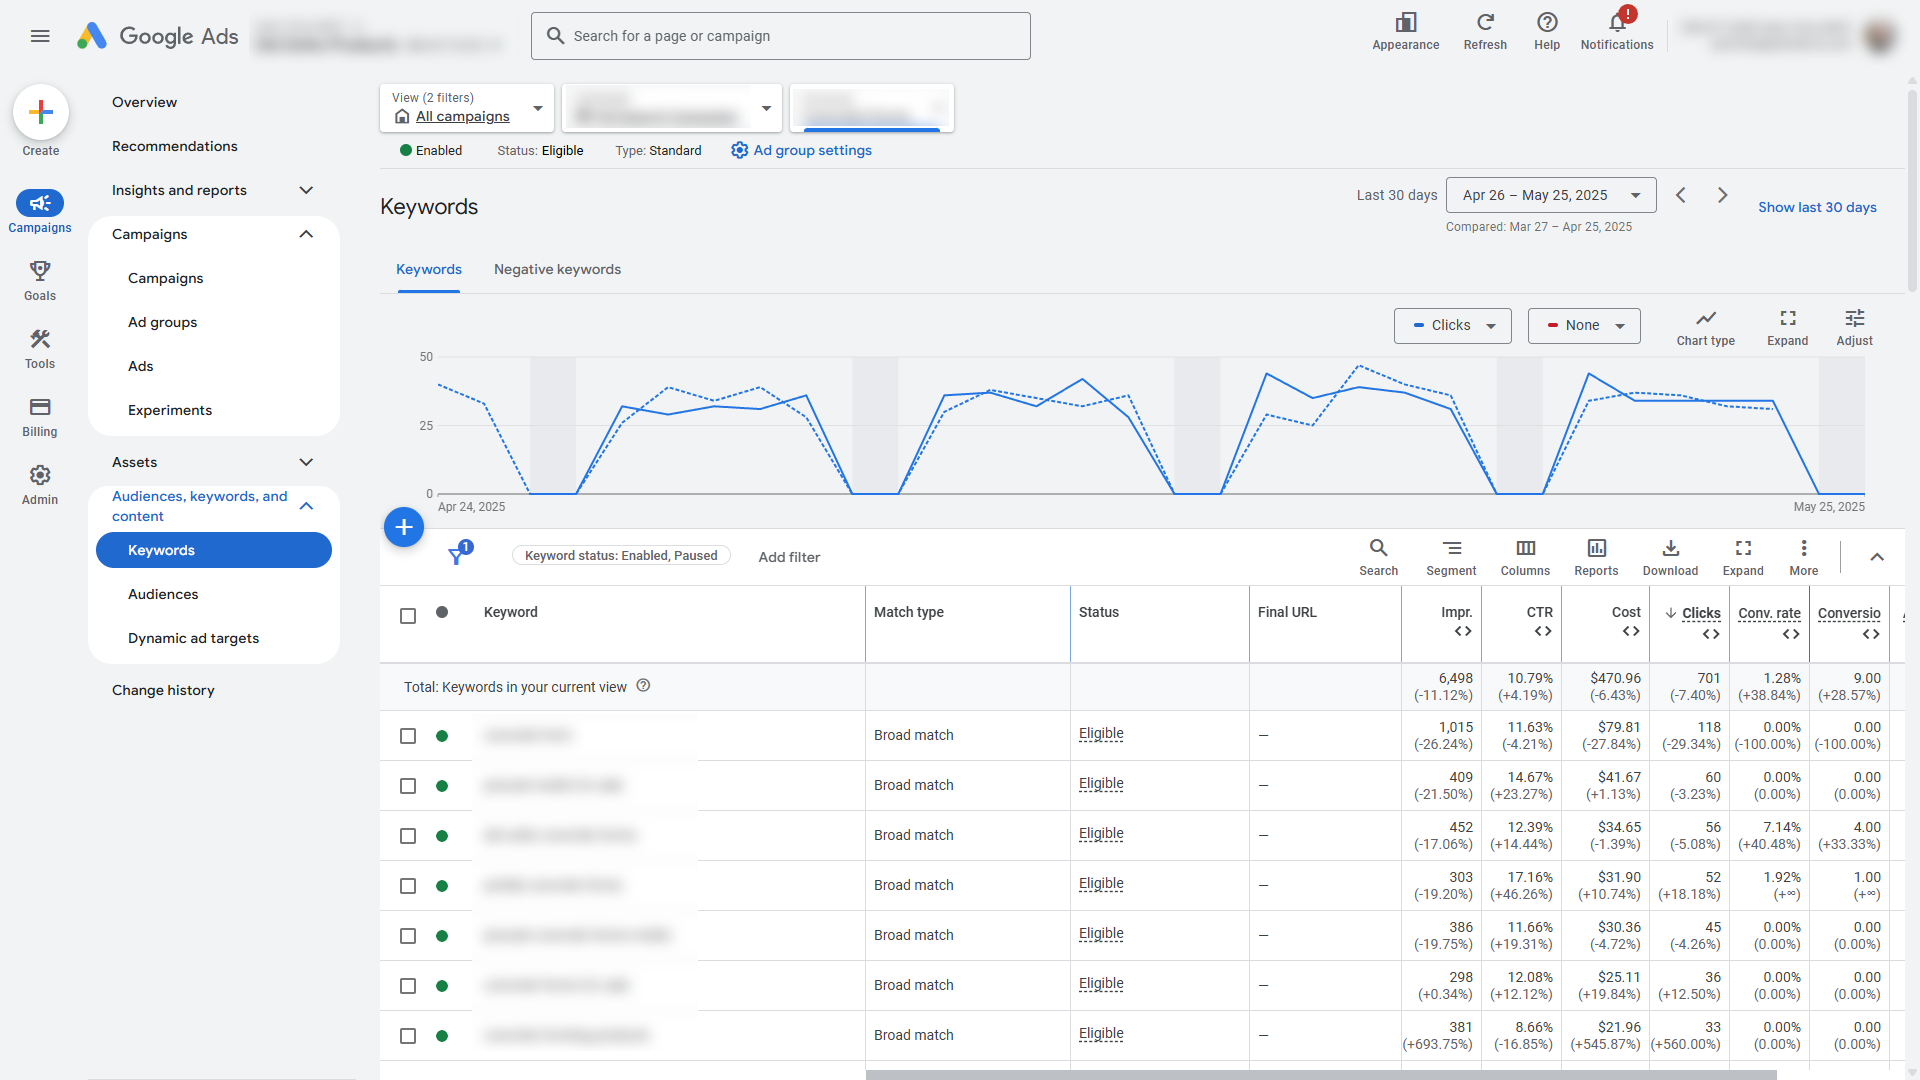Open the None metric dropdown

click(1584, 326)
